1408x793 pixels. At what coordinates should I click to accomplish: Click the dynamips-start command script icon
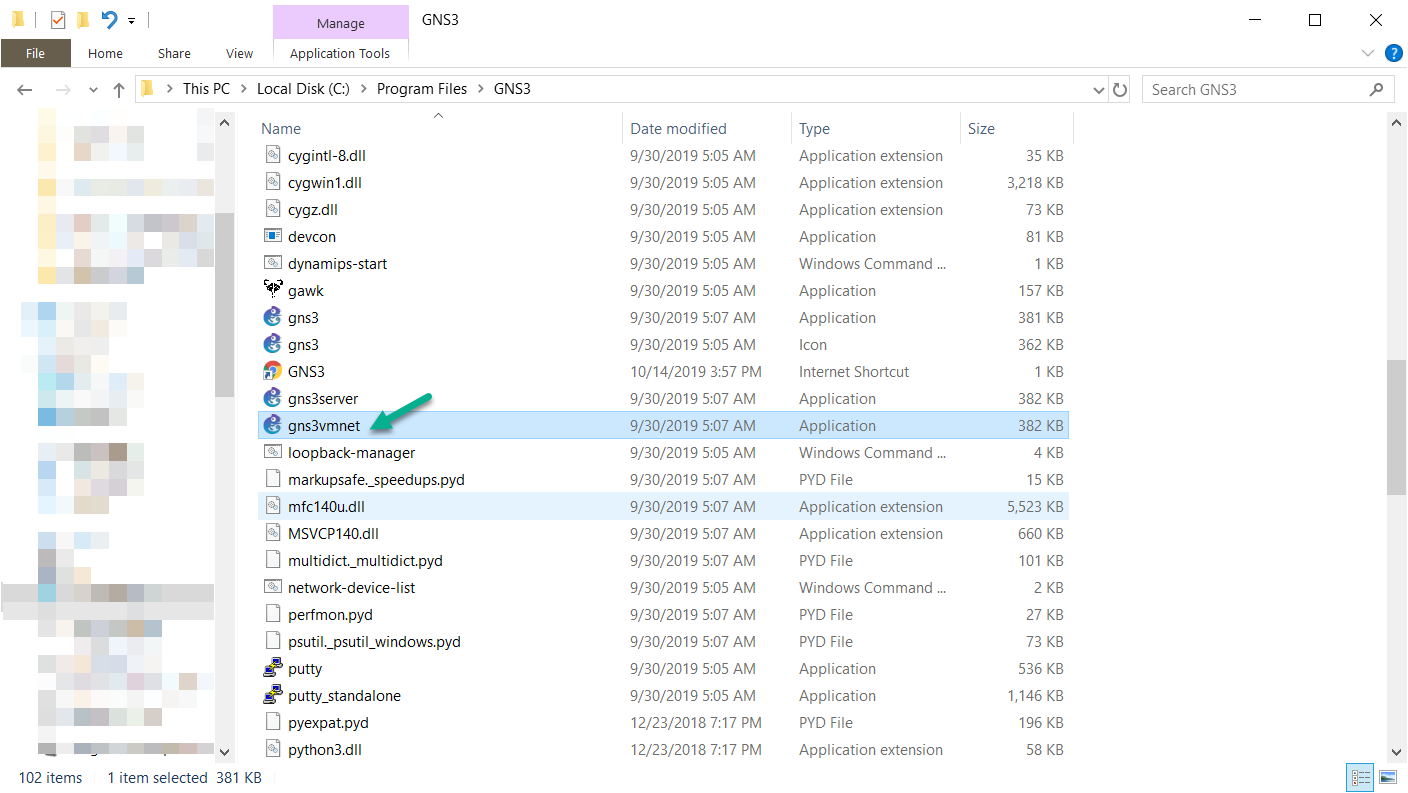273,263
